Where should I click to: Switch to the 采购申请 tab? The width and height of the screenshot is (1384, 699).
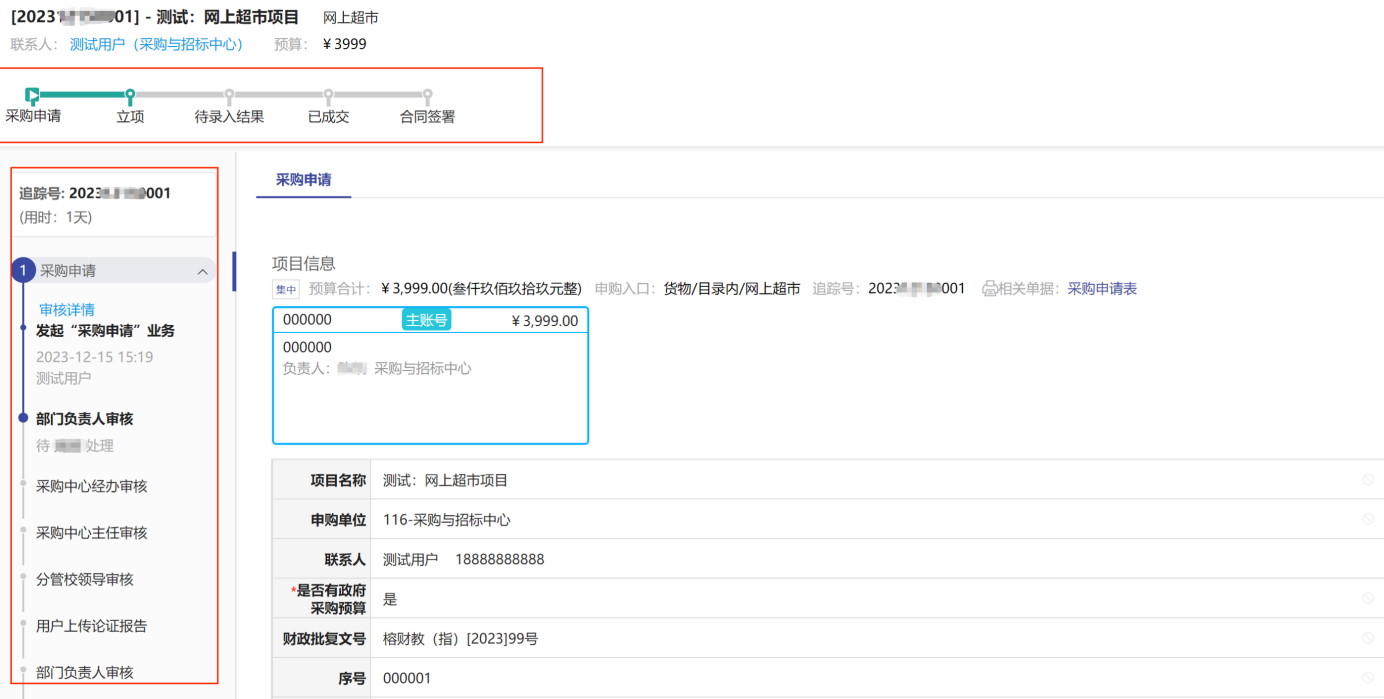click(303, 180)
